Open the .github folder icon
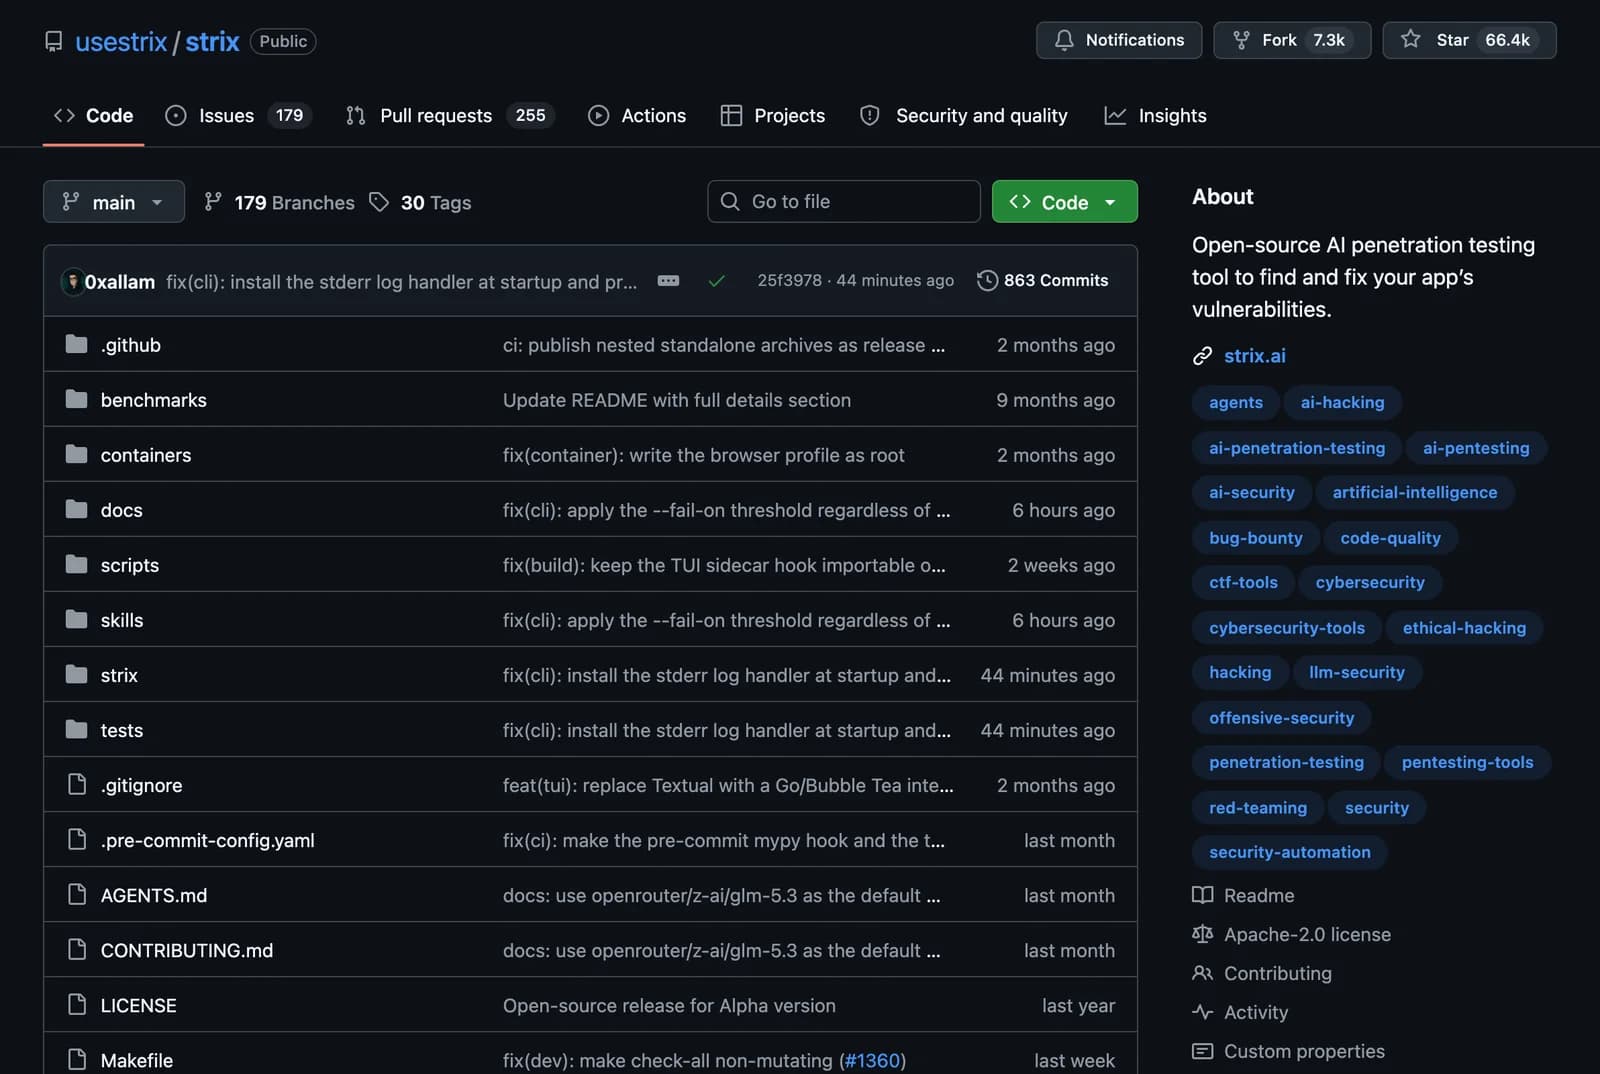Screen dimensions: 1600x1074 76,344
